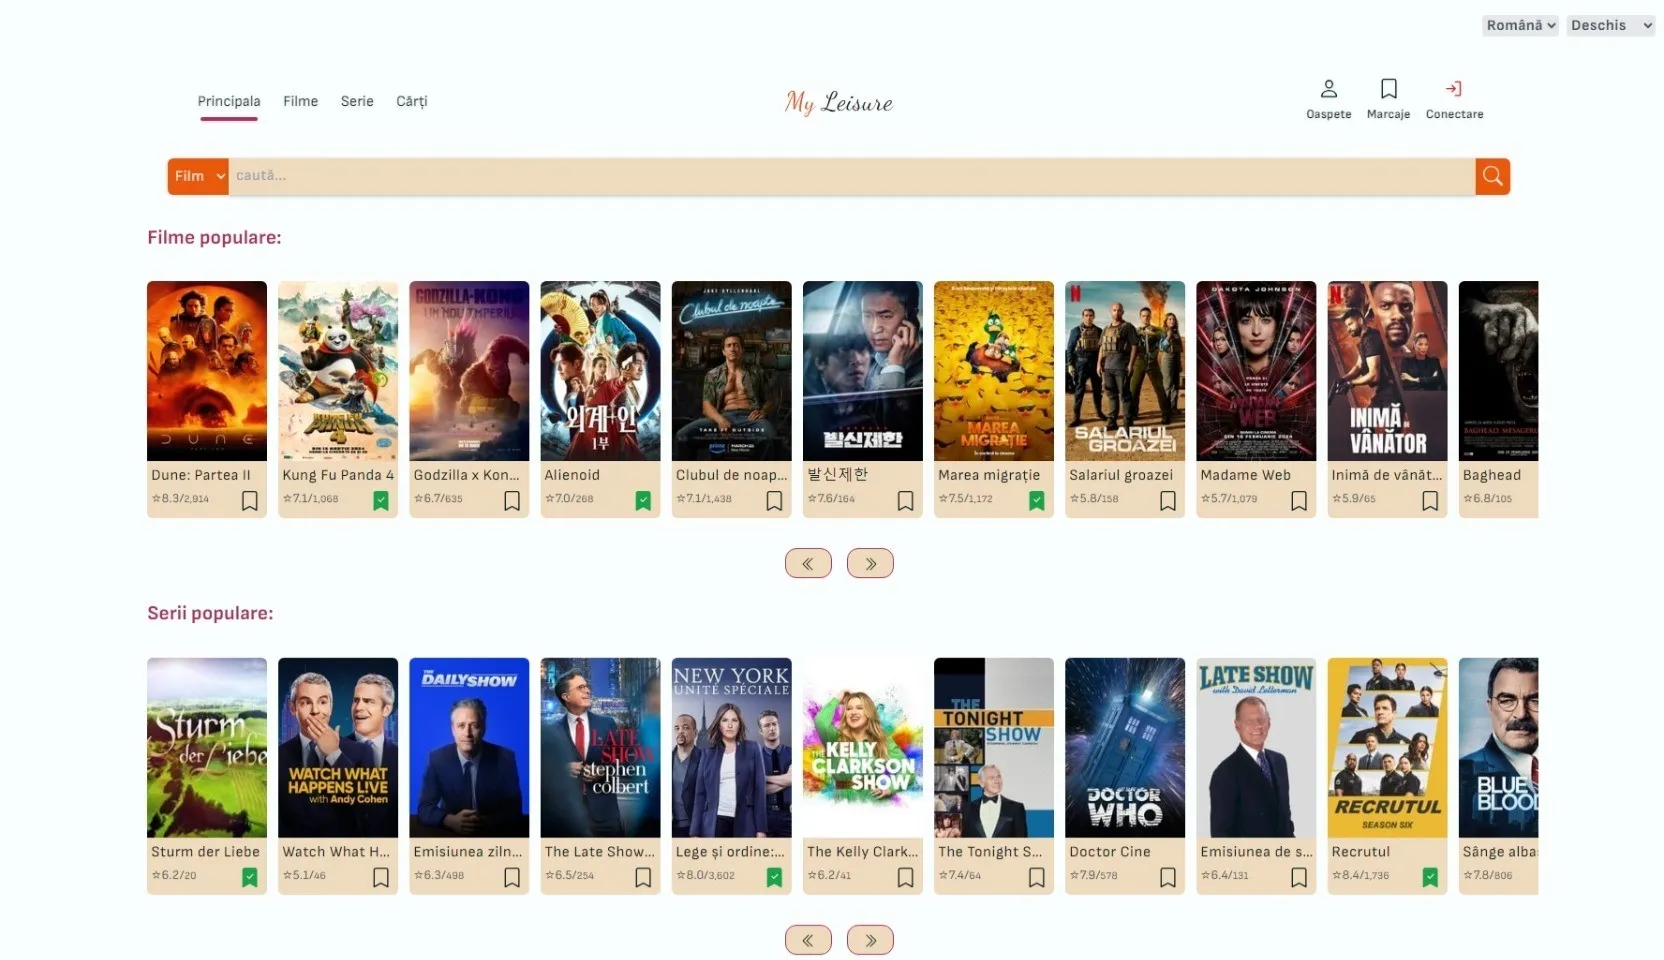Go to next page of popular films
The image size is (1664, 960).
pyautogui.click(x=870, y=564)
